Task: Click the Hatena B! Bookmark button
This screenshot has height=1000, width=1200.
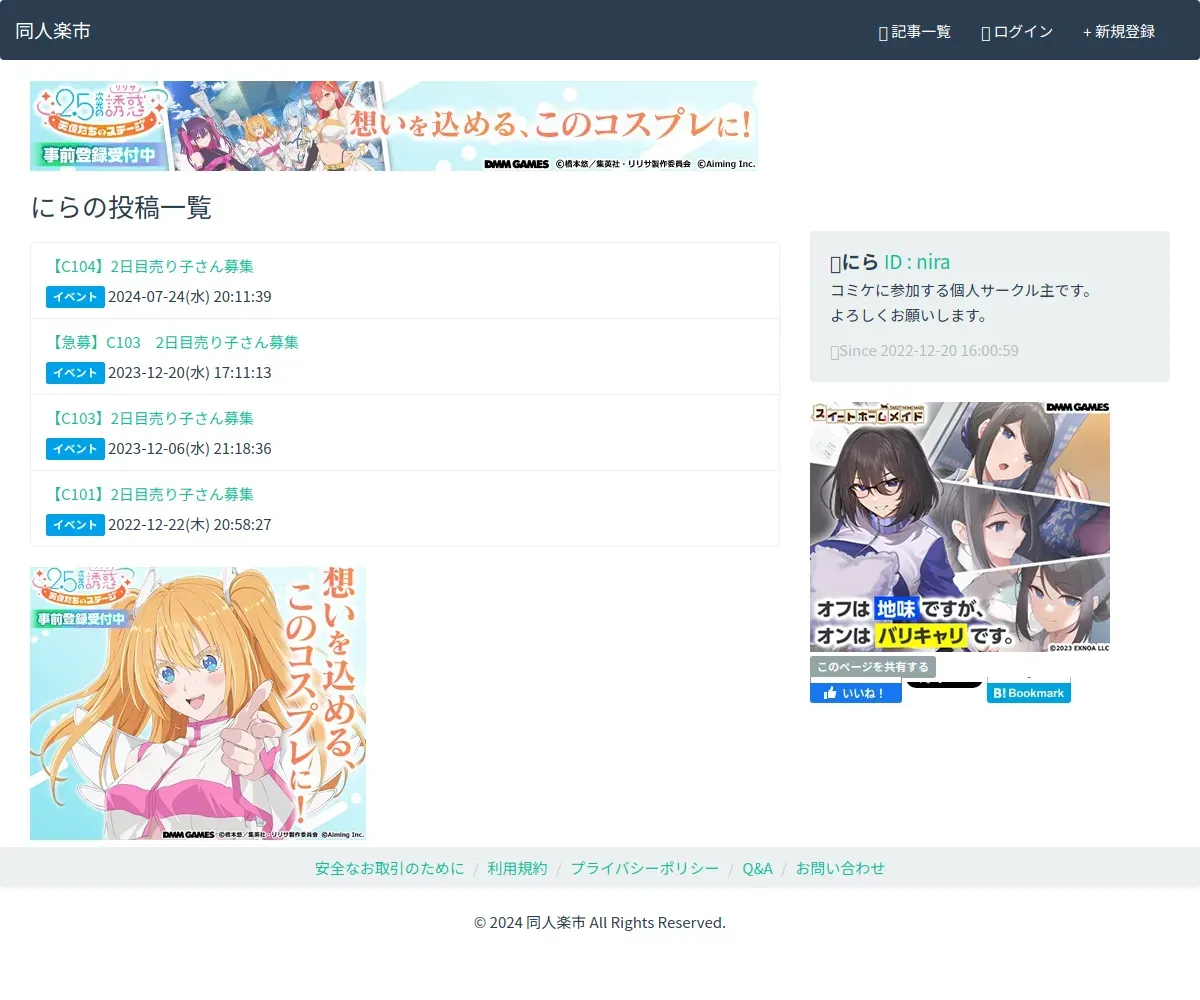Action: coord(1029,692)
